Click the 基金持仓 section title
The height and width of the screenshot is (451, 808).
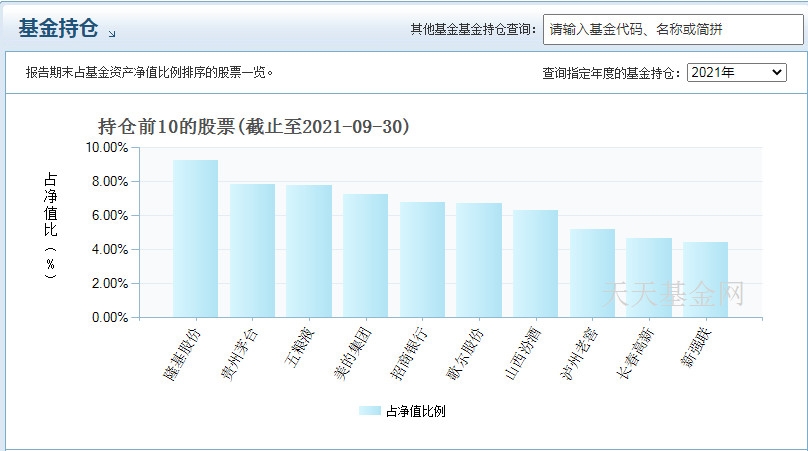(x=58, y=29)
